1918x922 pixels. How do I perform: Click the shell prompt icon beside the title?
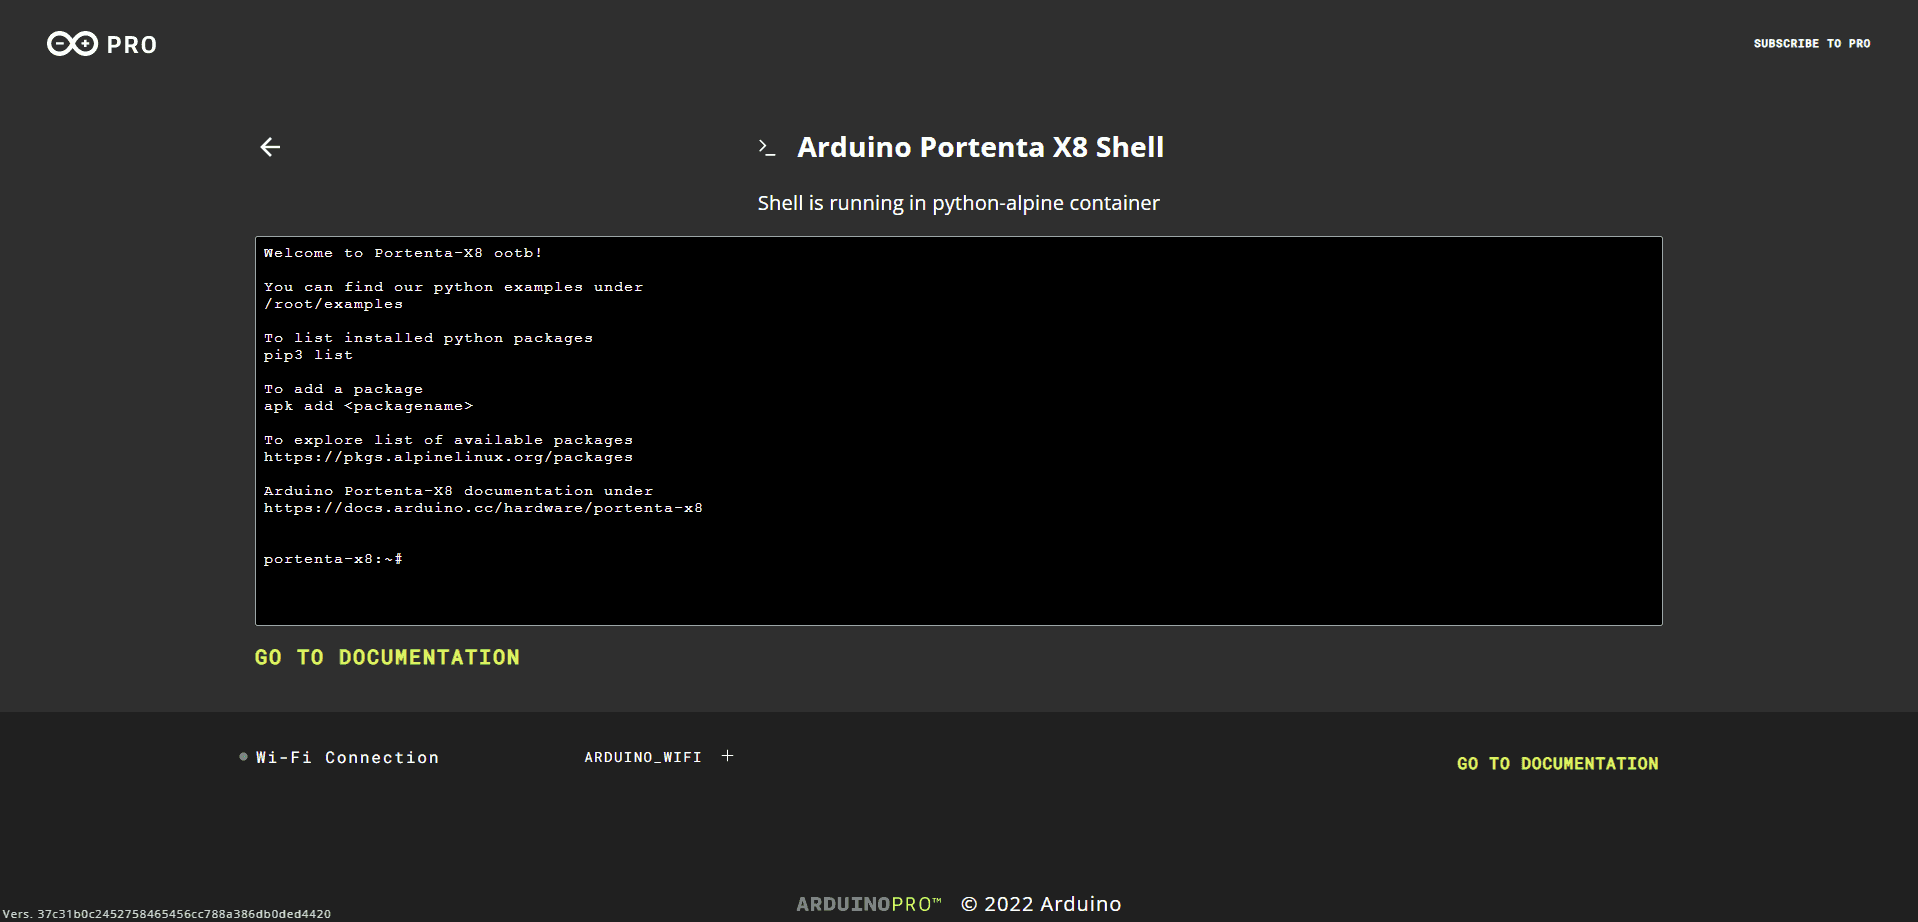[x=767, y=148]
